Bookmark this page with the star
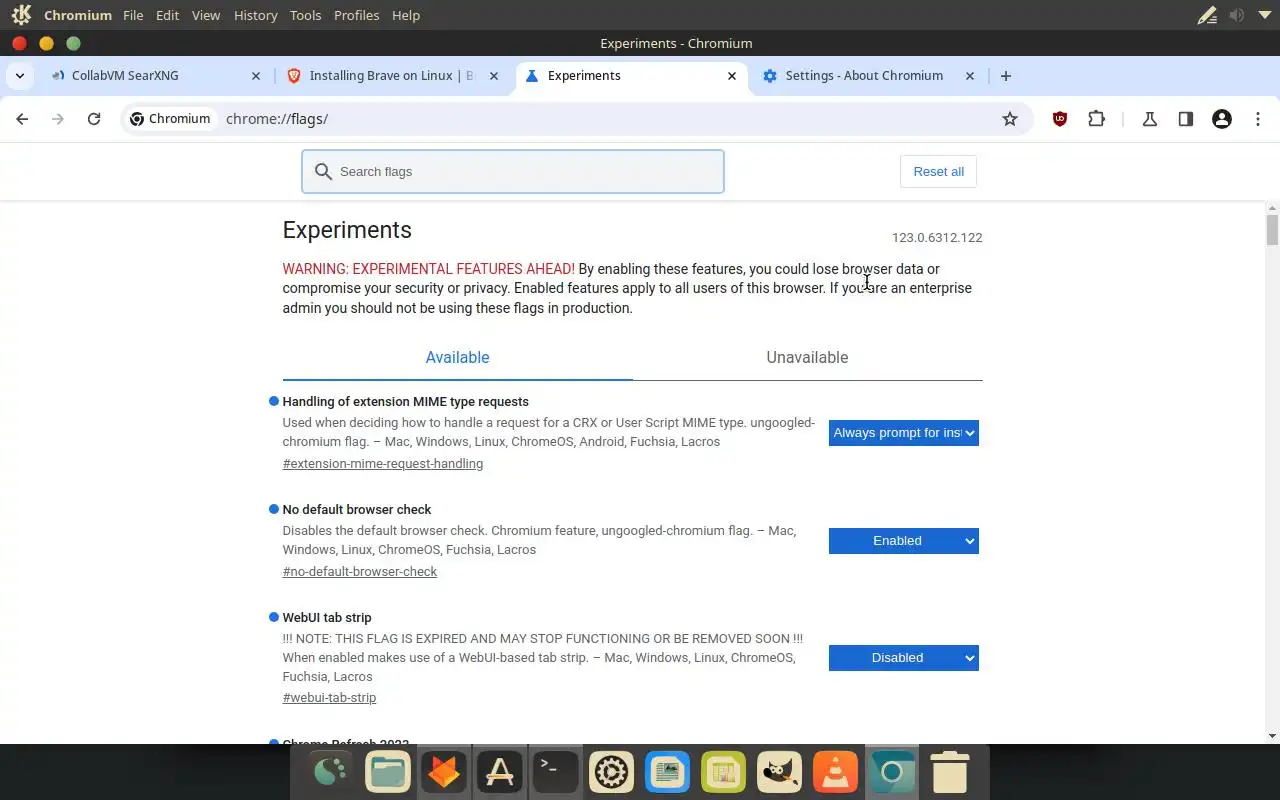 pyautogui.click(x=1010, y=119)
